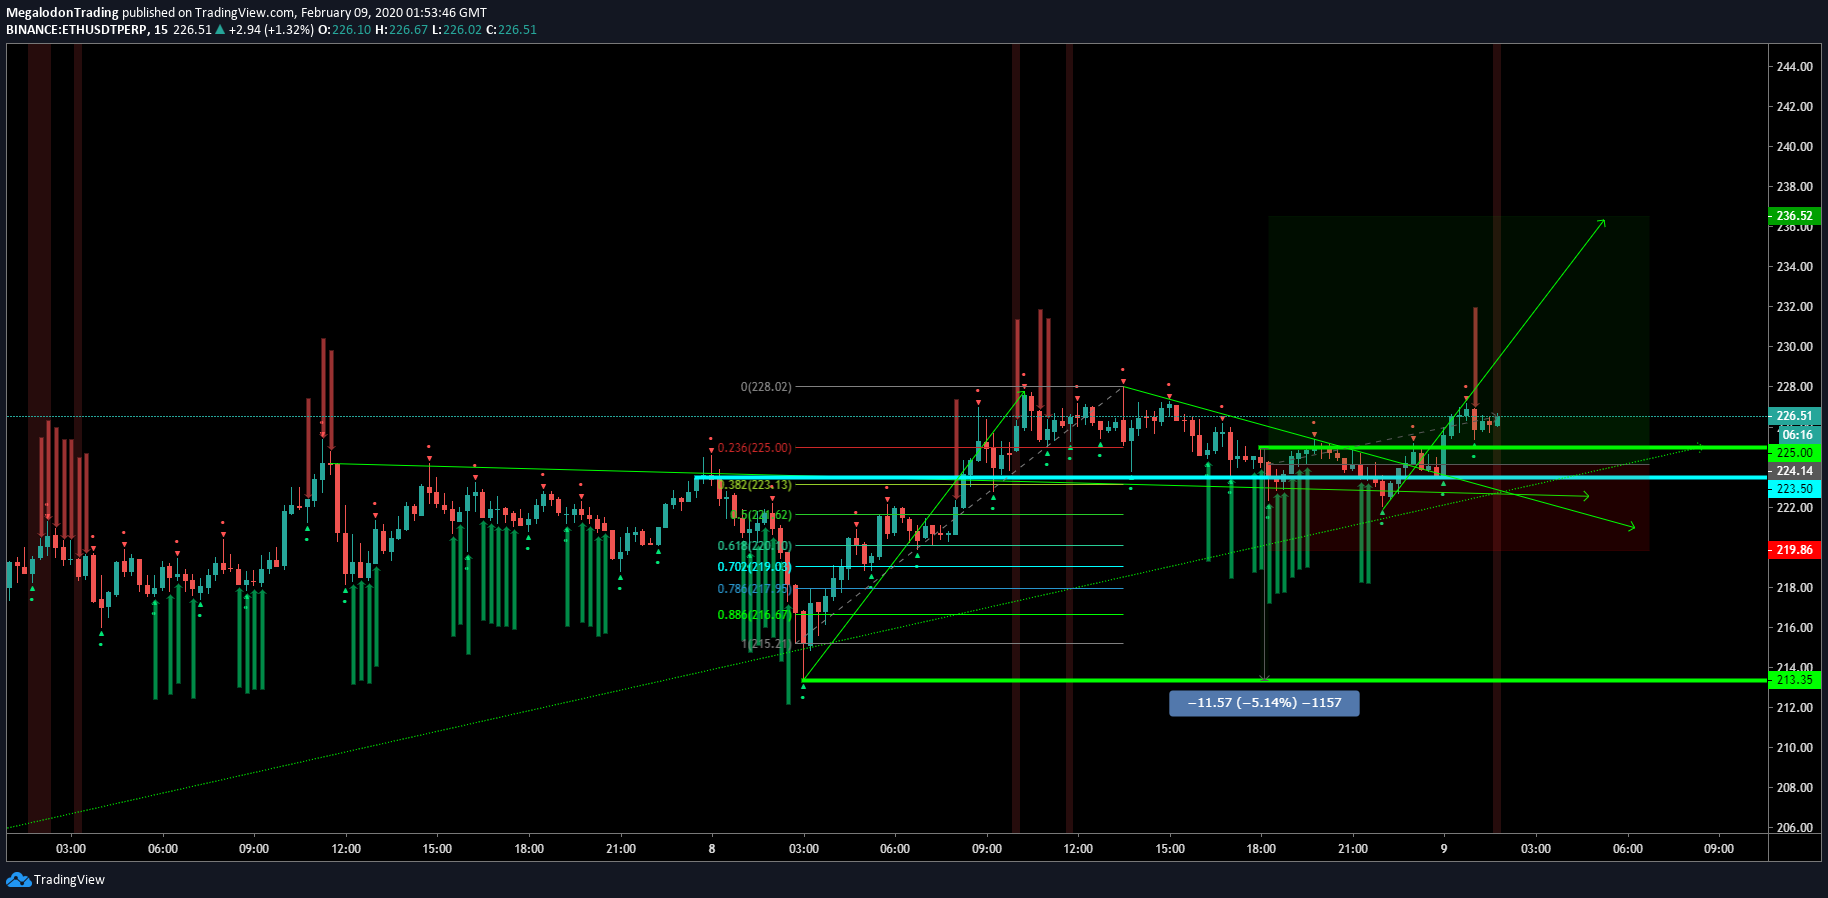The image size is (1828, 898).
Task: Select the cyan 223.50 price tag
Action: [1794, 489]
